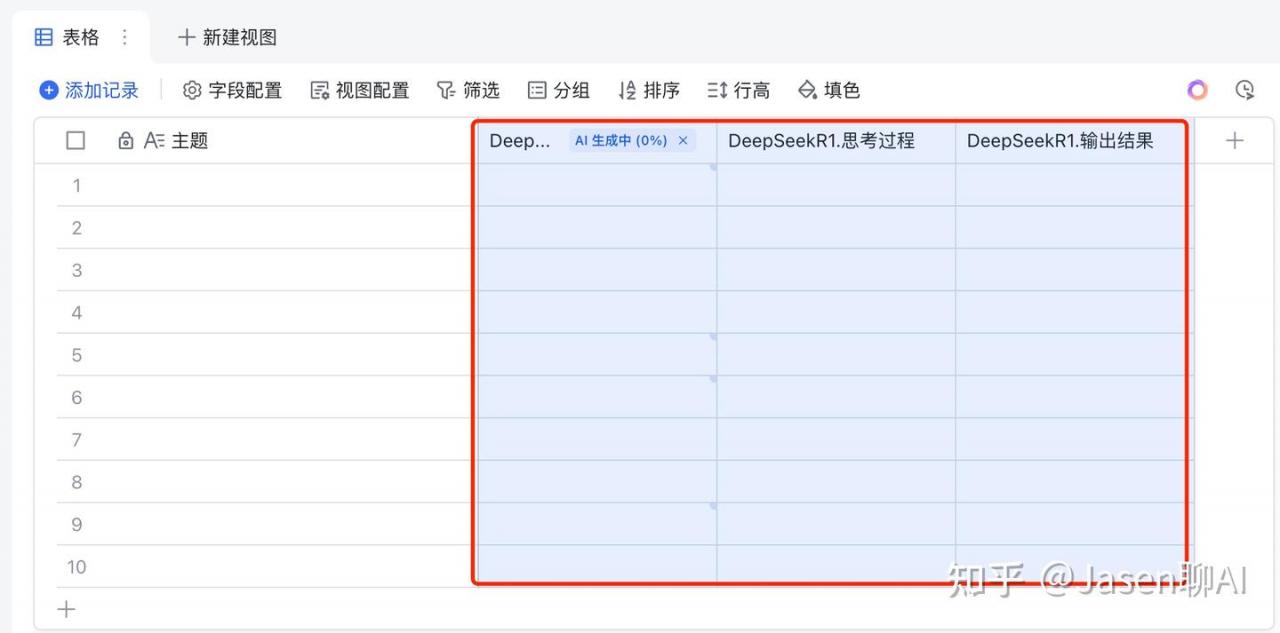This screenshot has width=1280, height=633.
Task: Click the 添加记录 button
Action: click(89, 90)
